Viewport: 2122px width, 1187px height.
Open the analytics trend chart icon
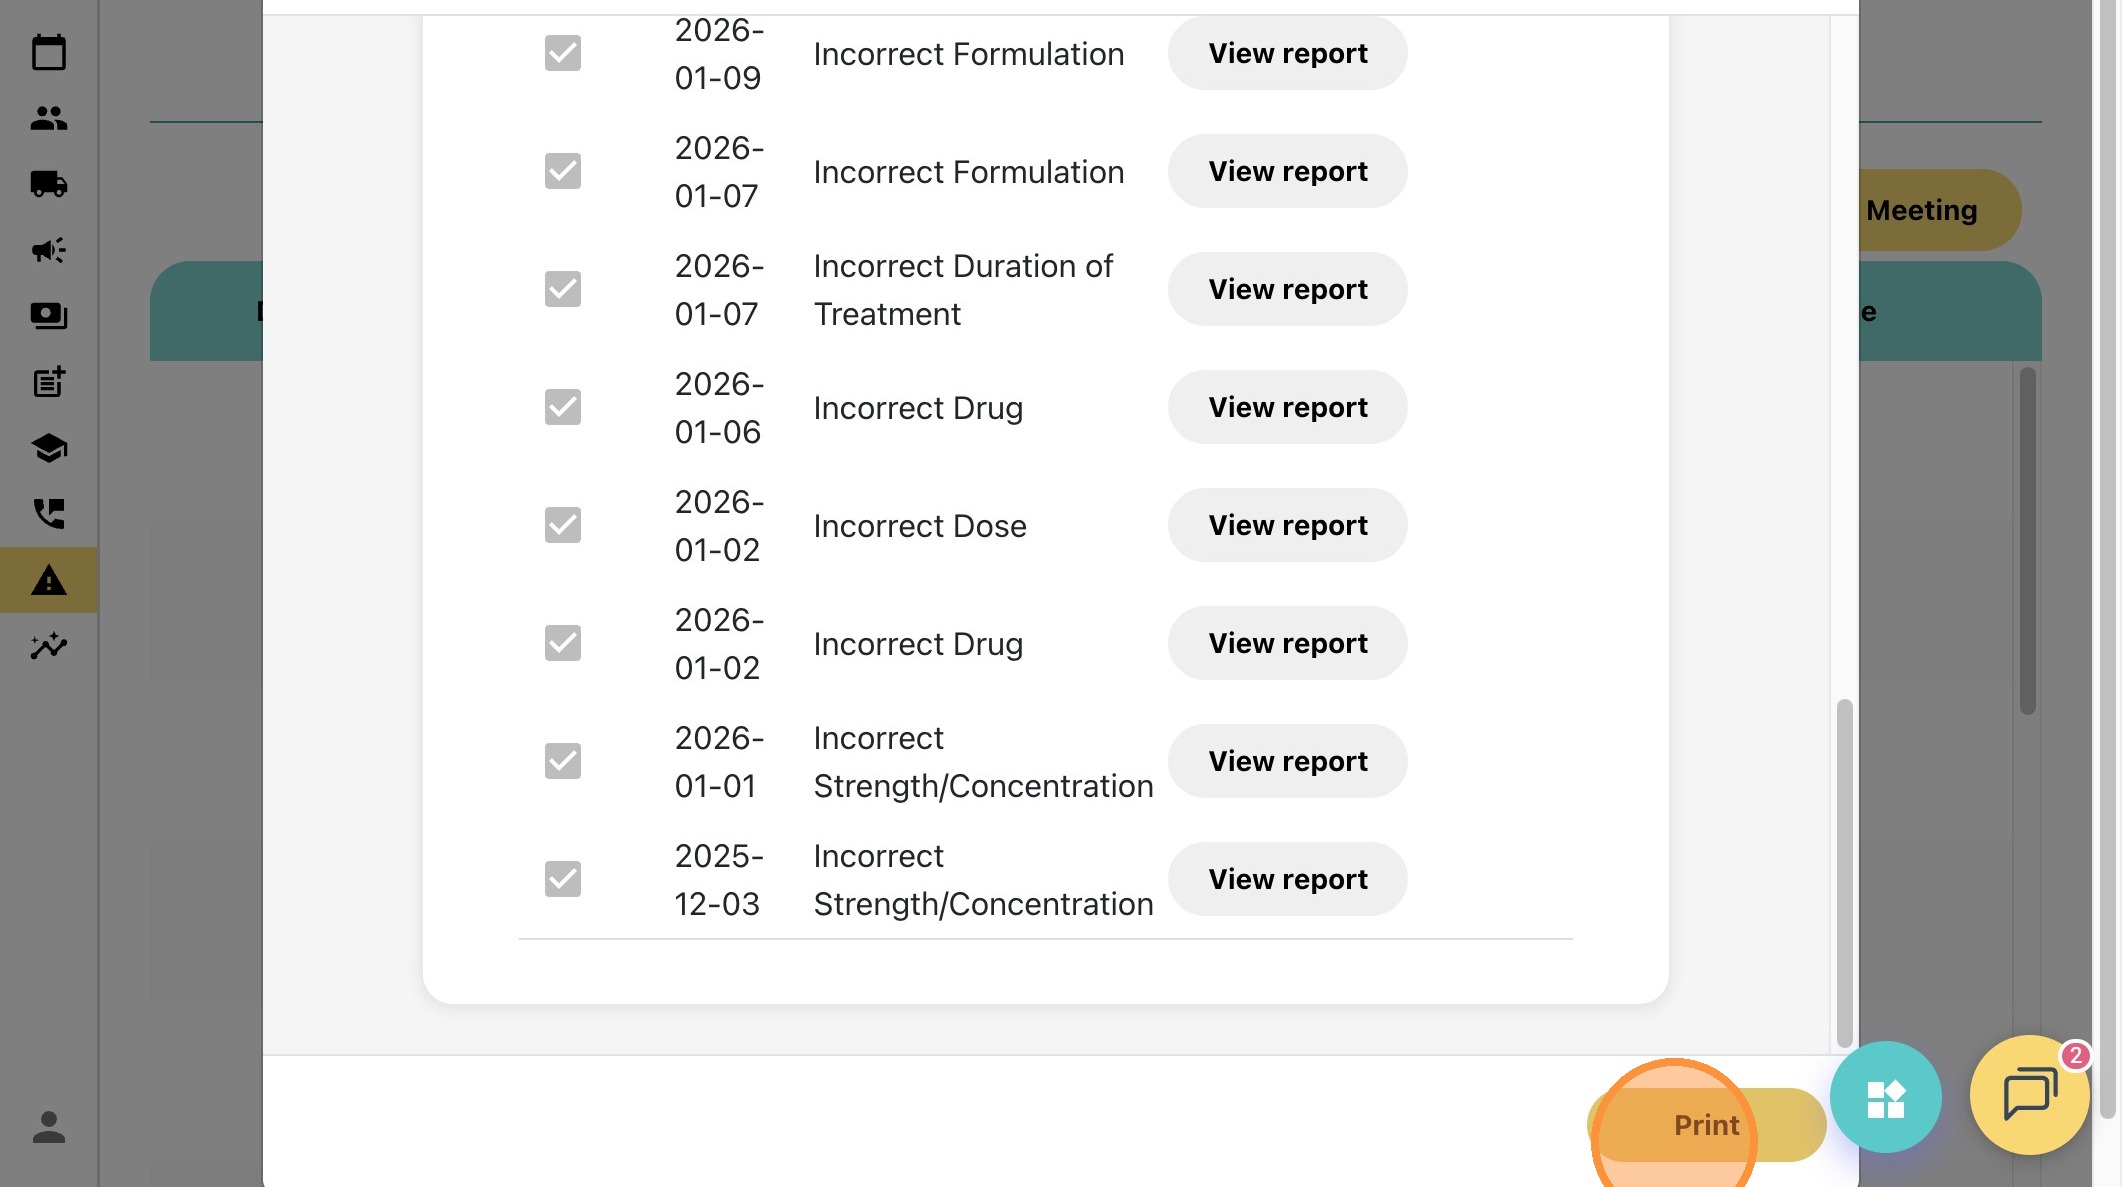point(48,646)
